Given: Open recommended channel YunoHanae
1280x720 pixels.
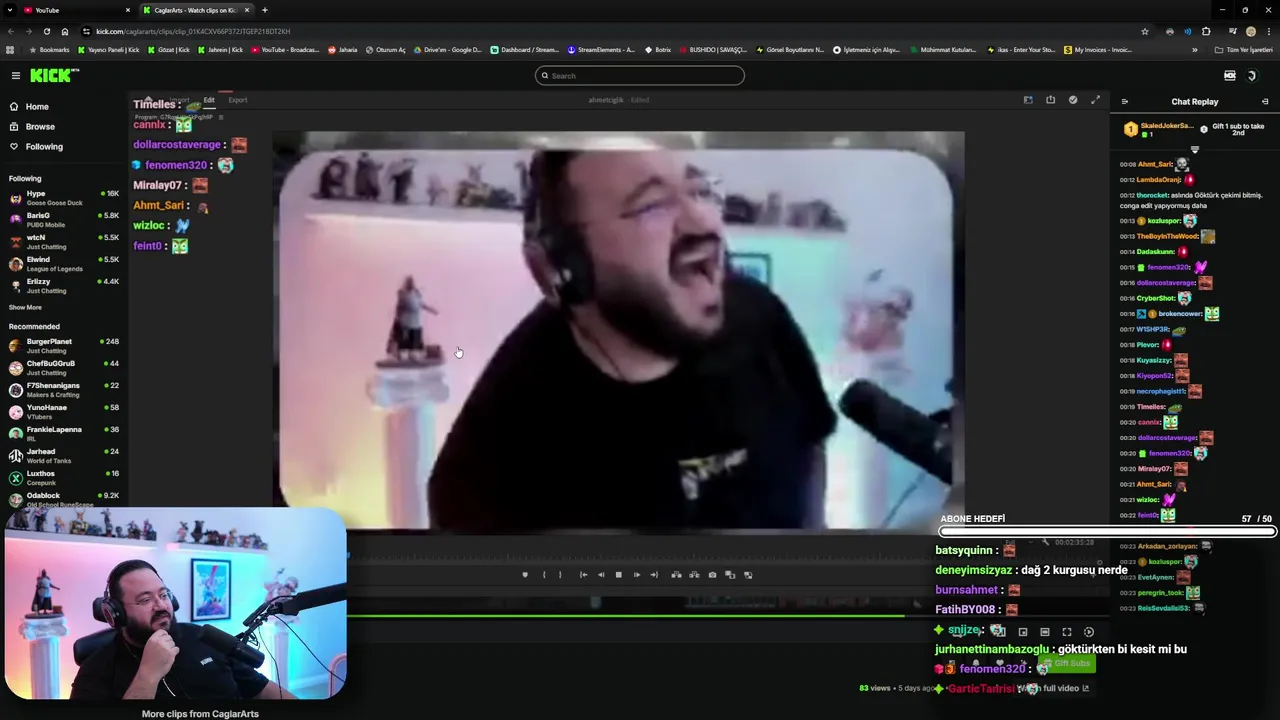Looking at the screenshot, I should click(64, 411).
